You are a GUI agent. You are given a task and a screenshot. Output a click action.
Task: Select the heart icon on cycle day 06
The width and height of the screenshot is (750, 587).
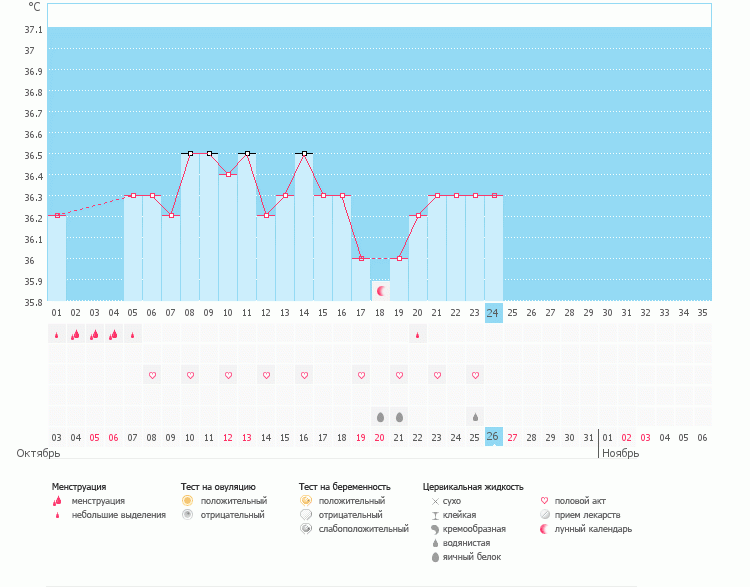tap(152, 376)
